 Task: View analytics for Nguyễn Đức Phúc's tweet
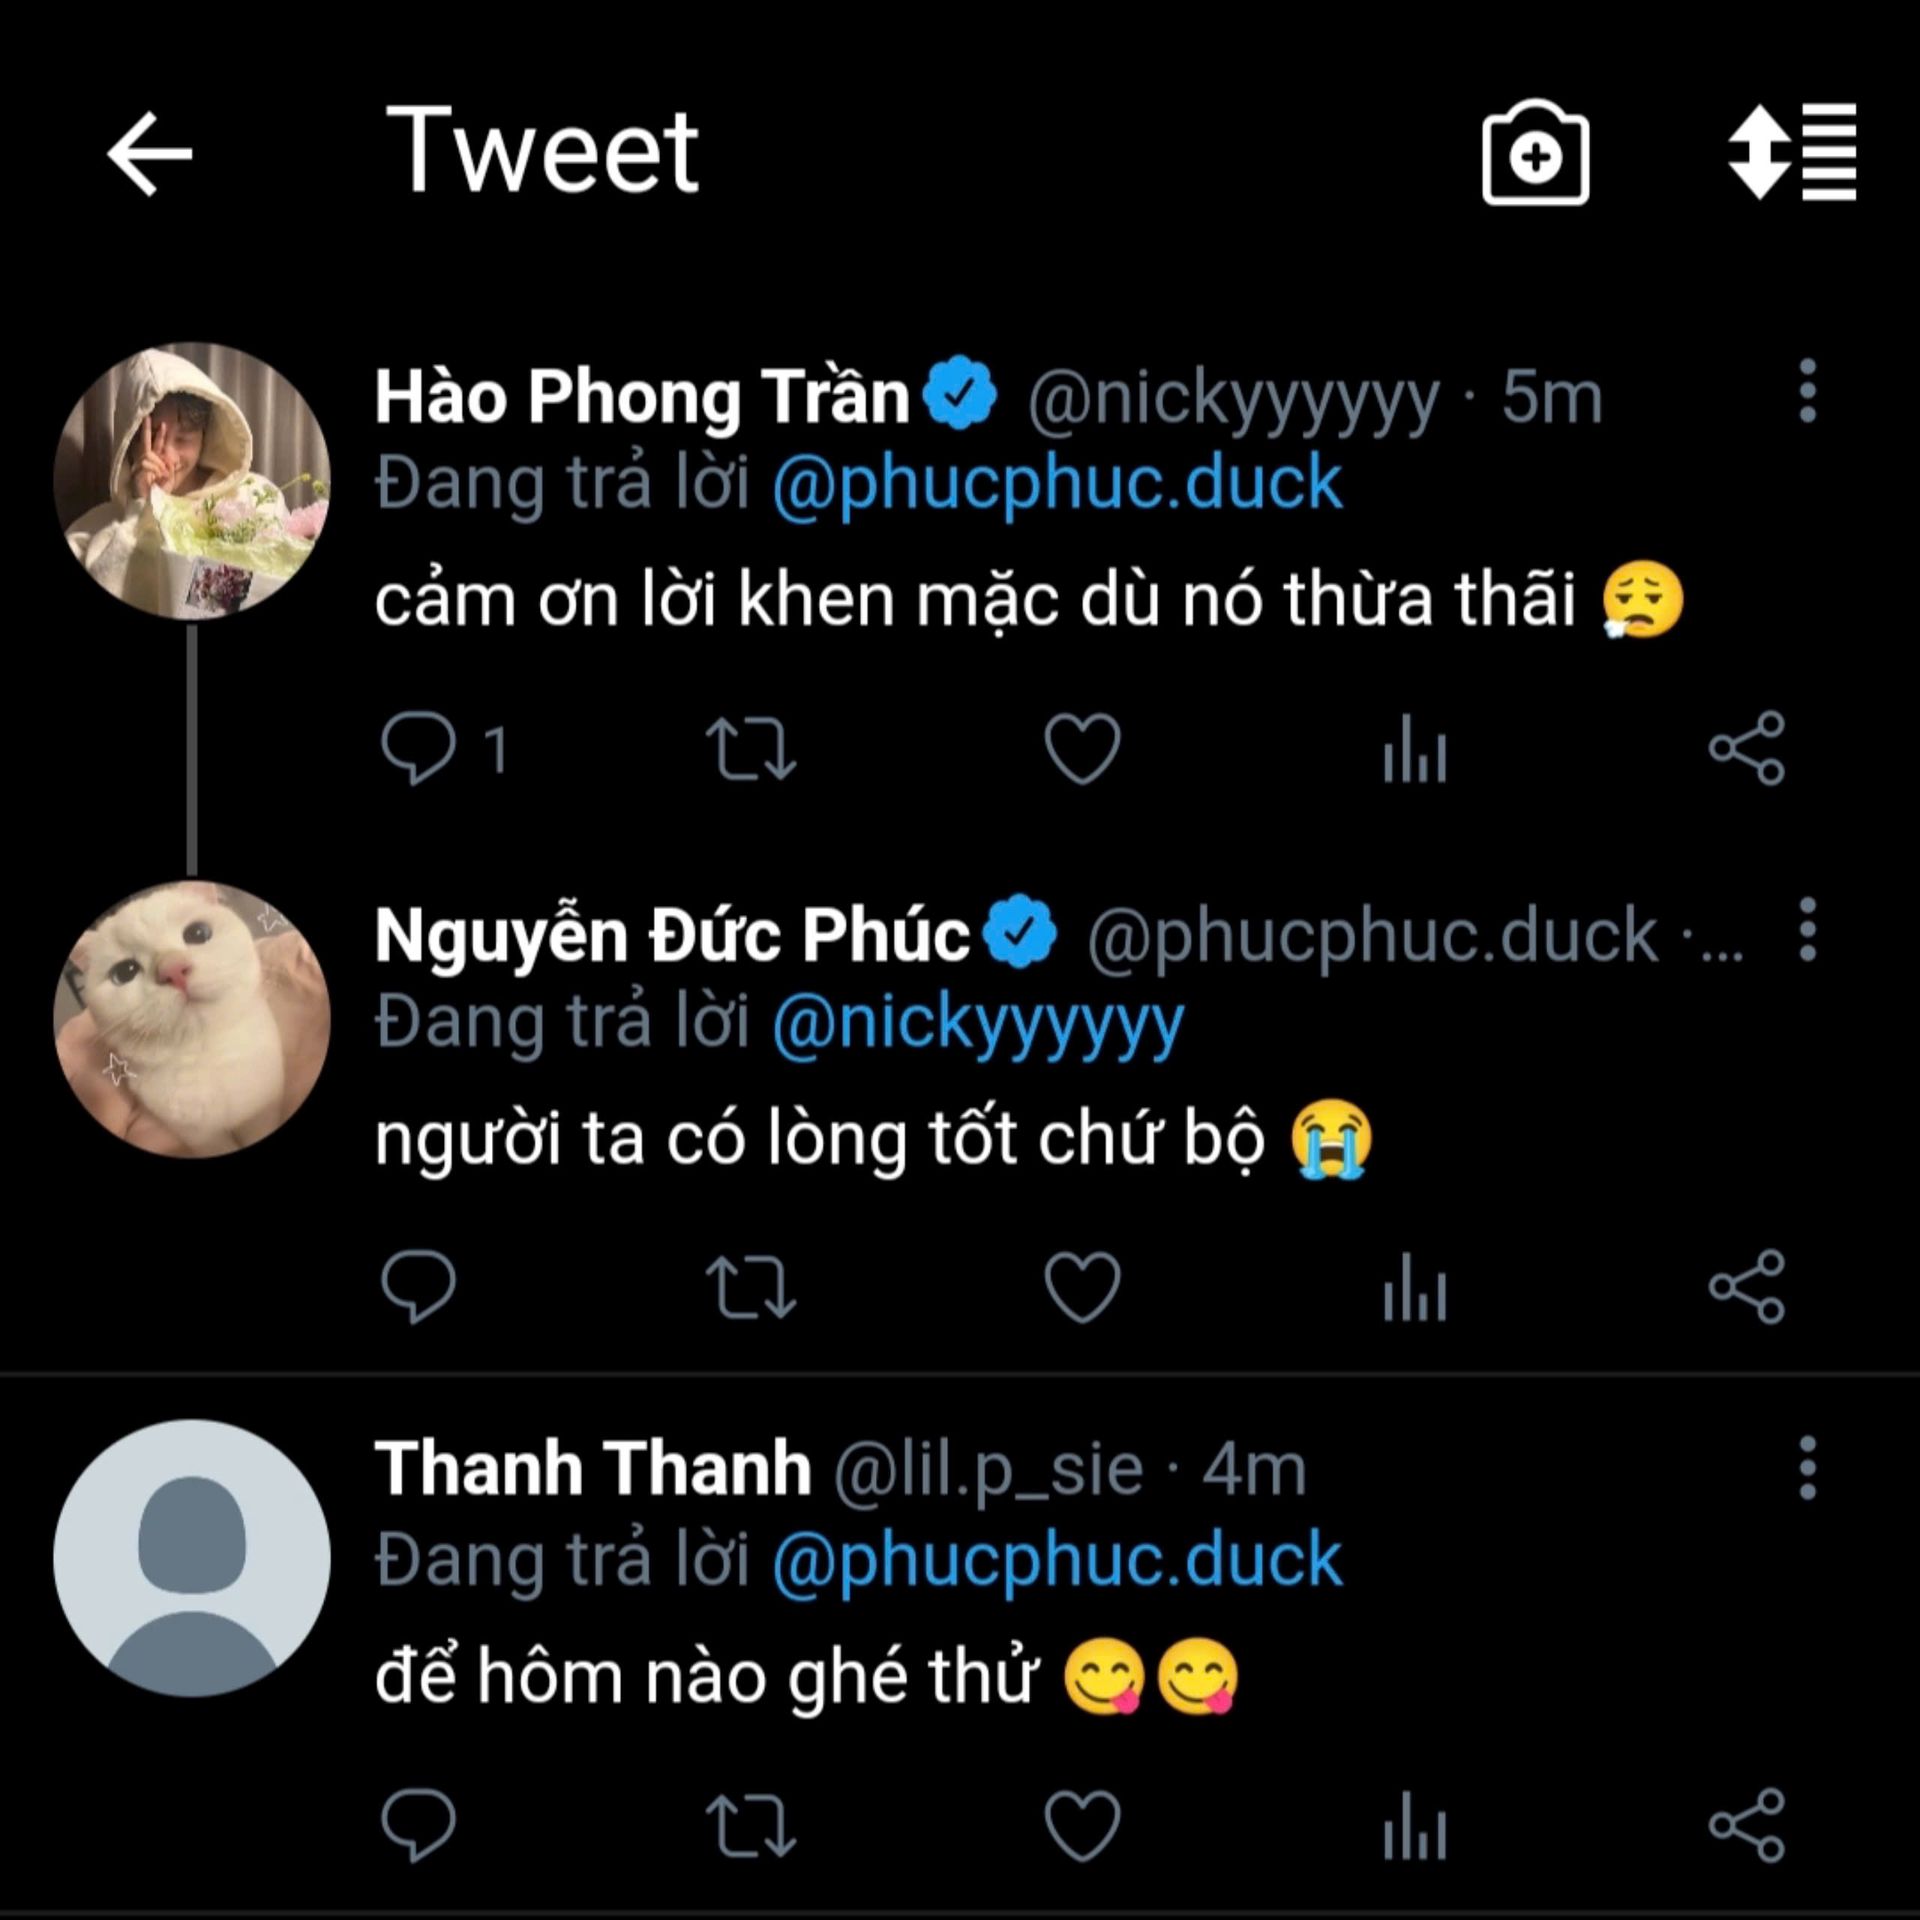click(x=1415, y=1287)
